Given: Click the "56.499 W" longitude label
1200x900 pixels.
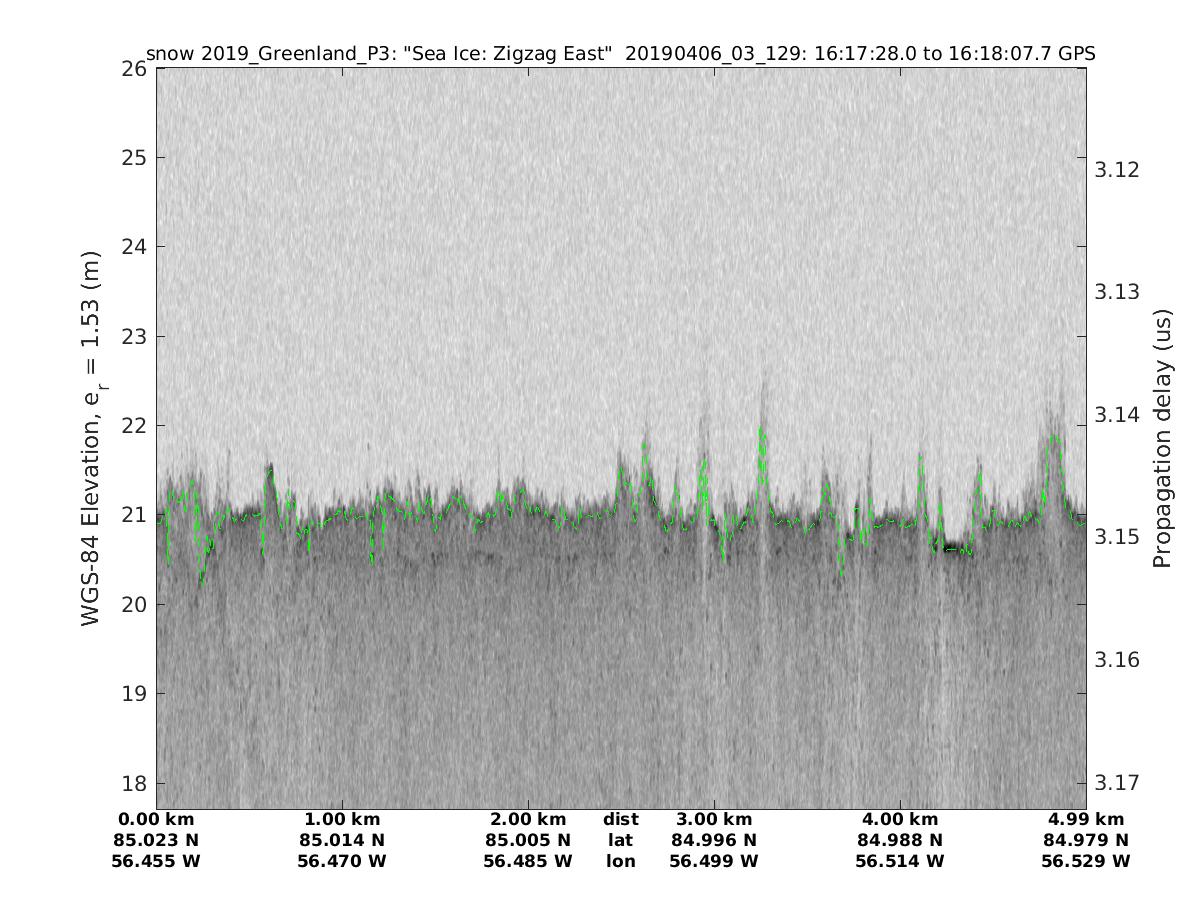Looking at the screenshot, I should point(714,861).
